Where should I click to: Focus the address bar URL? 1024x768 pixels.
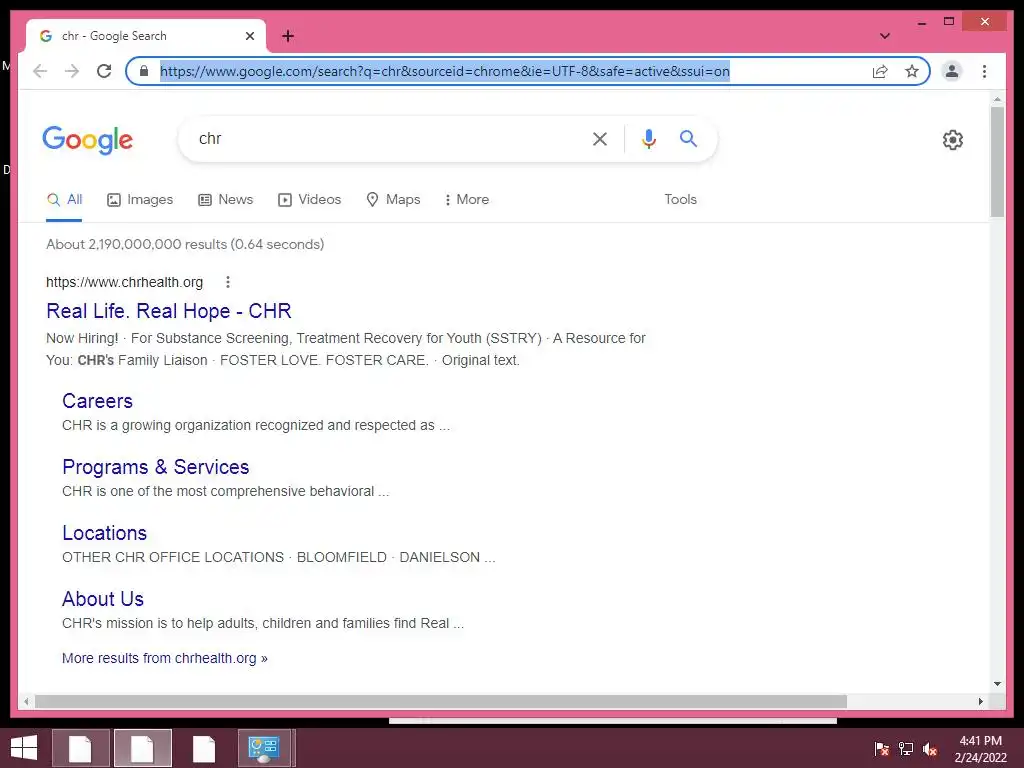coord(445,71)
